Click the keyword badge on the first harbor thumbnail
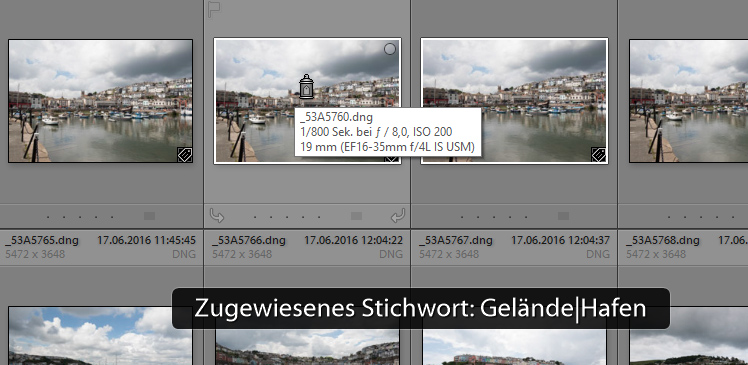748x365 pixels. [185, 155]
